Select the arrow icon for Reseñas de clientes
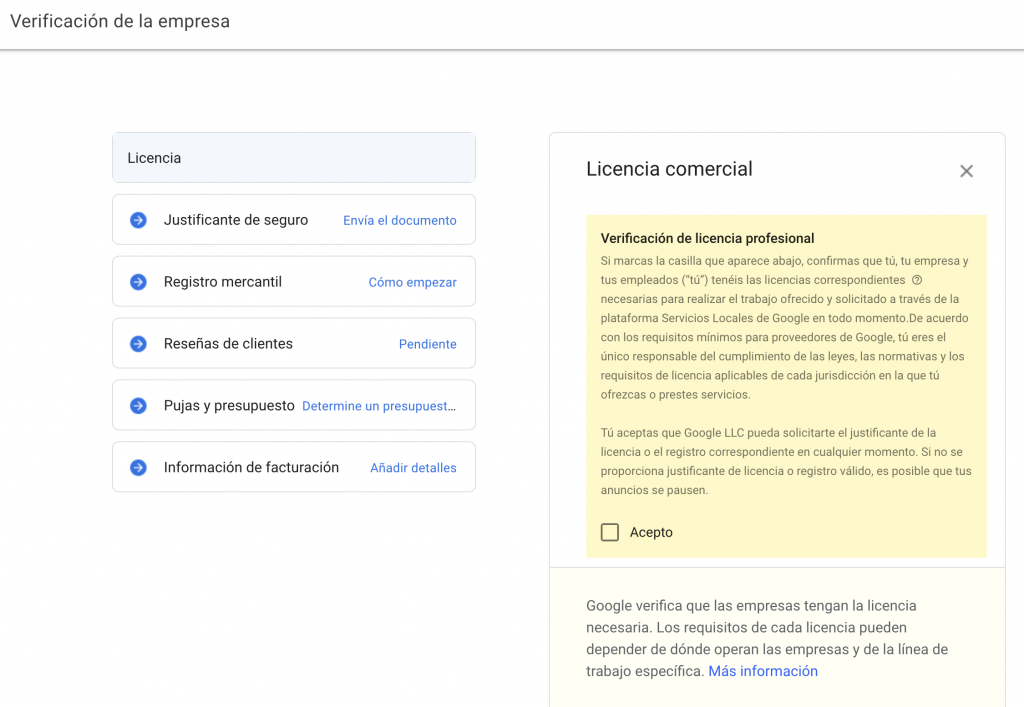The width and height of the screenshot is (1024, 707). click(138, 343)
